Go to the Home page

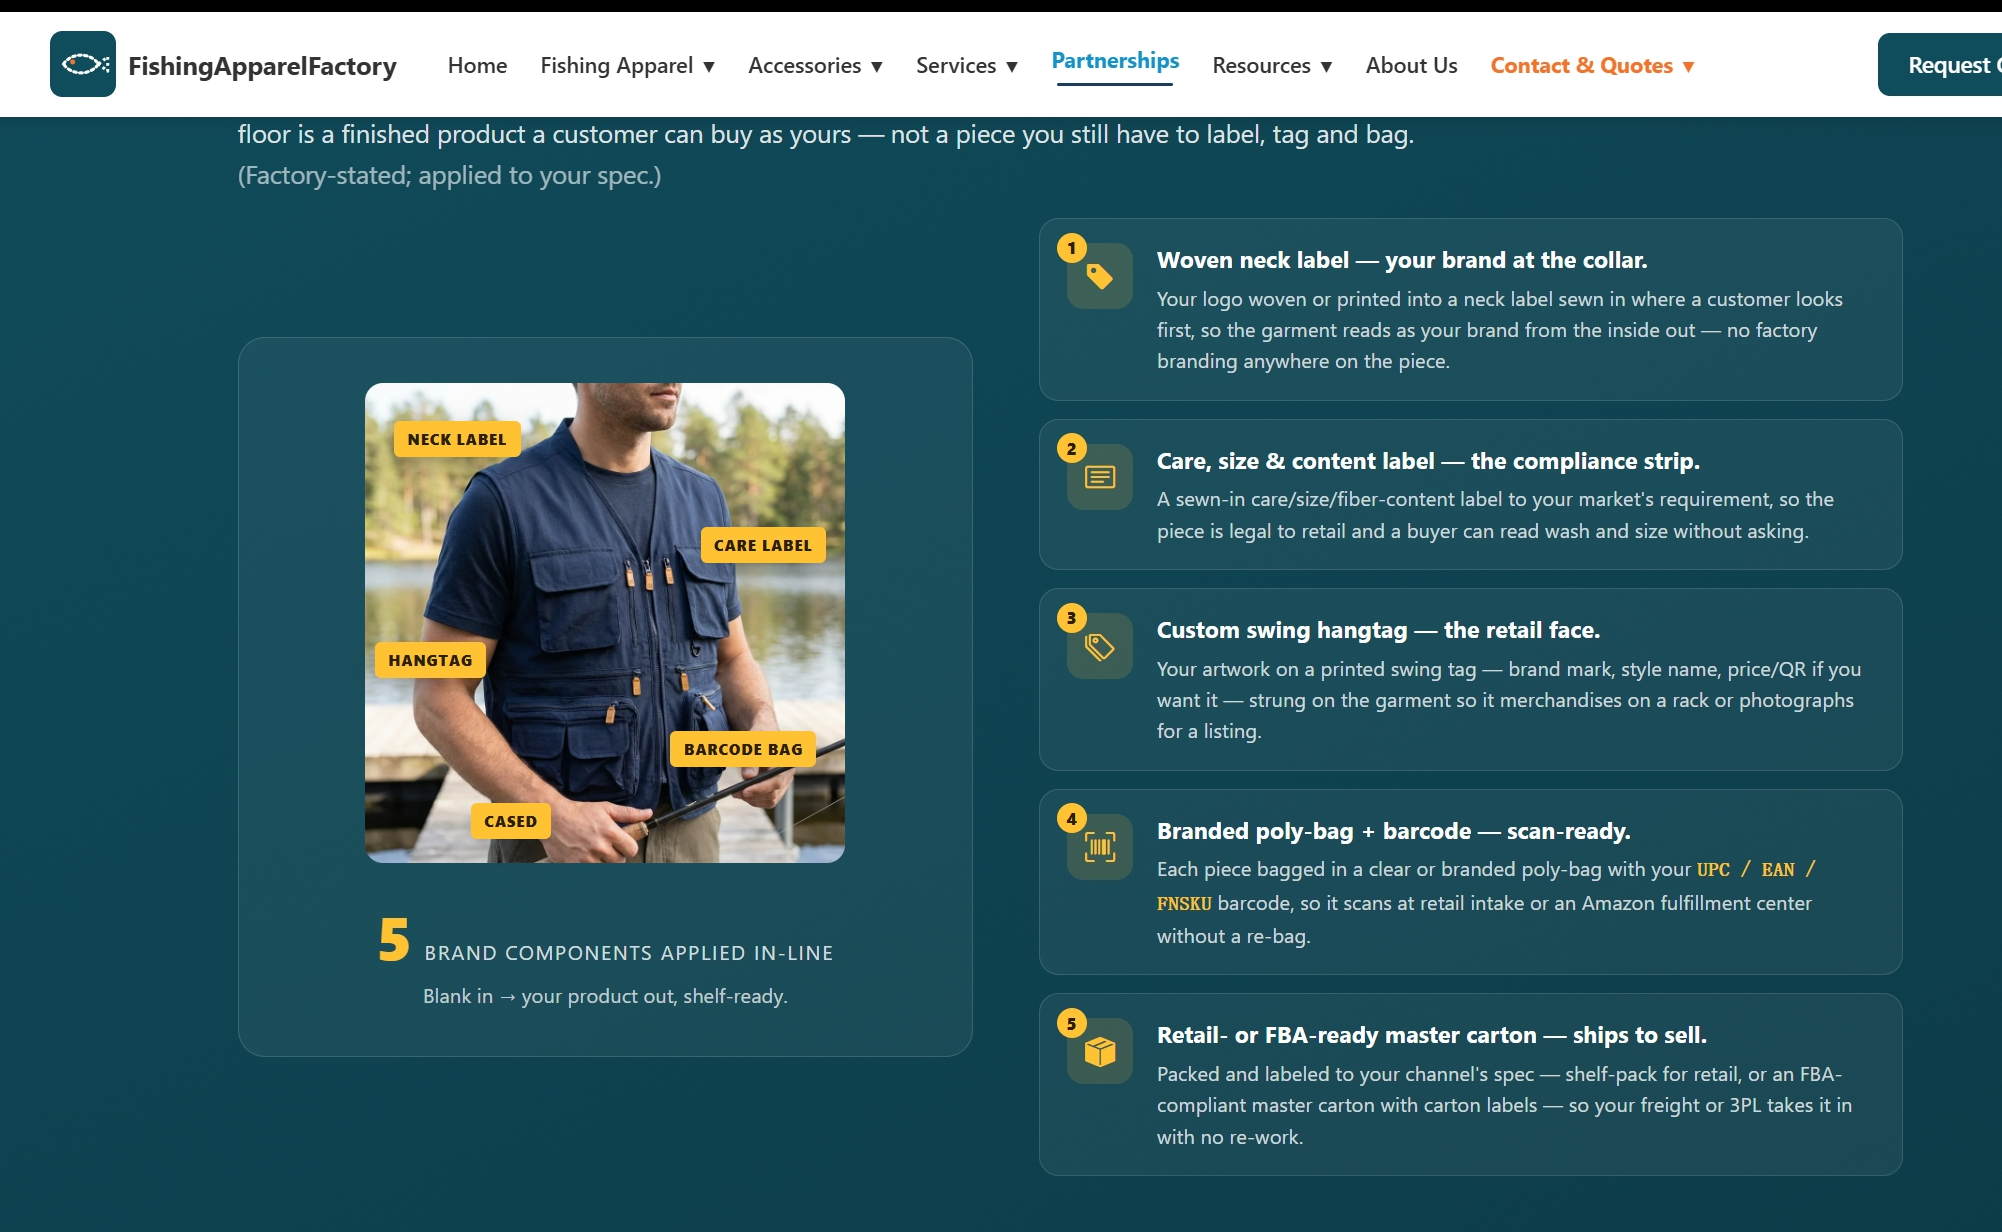tap(477, 65)
